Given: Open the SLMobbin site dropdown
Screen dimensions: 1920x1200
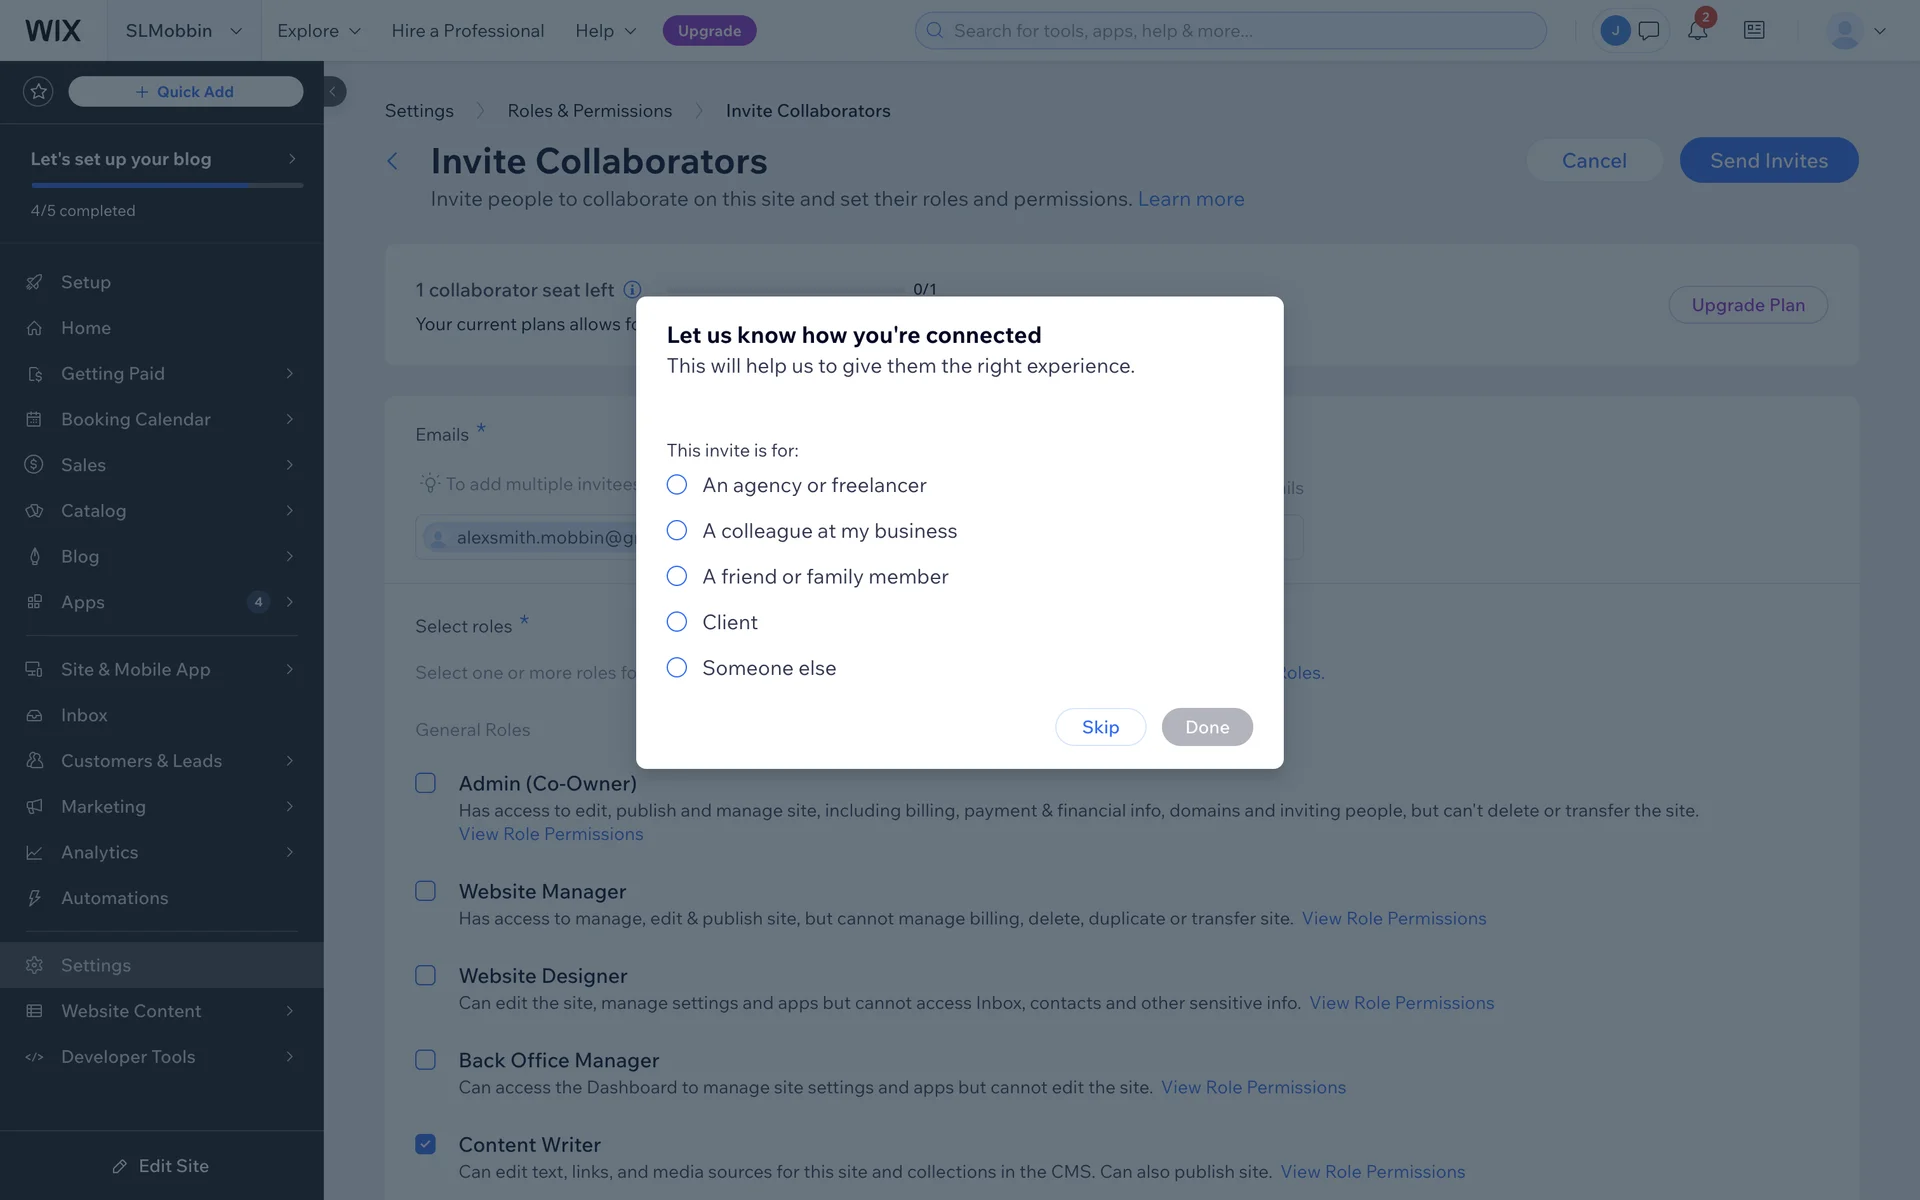Looking at the screenshot, I should (184, 31).
